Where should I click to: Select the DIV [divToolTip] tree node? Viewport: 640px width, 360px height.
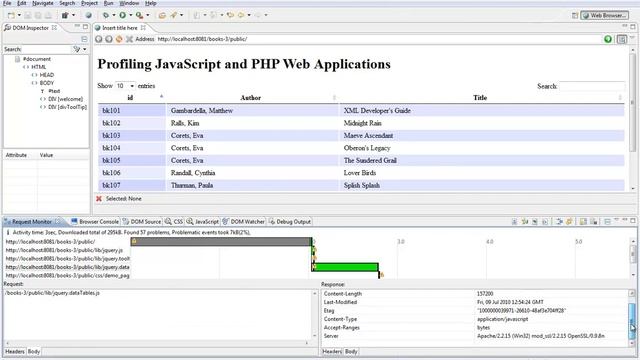67,107
